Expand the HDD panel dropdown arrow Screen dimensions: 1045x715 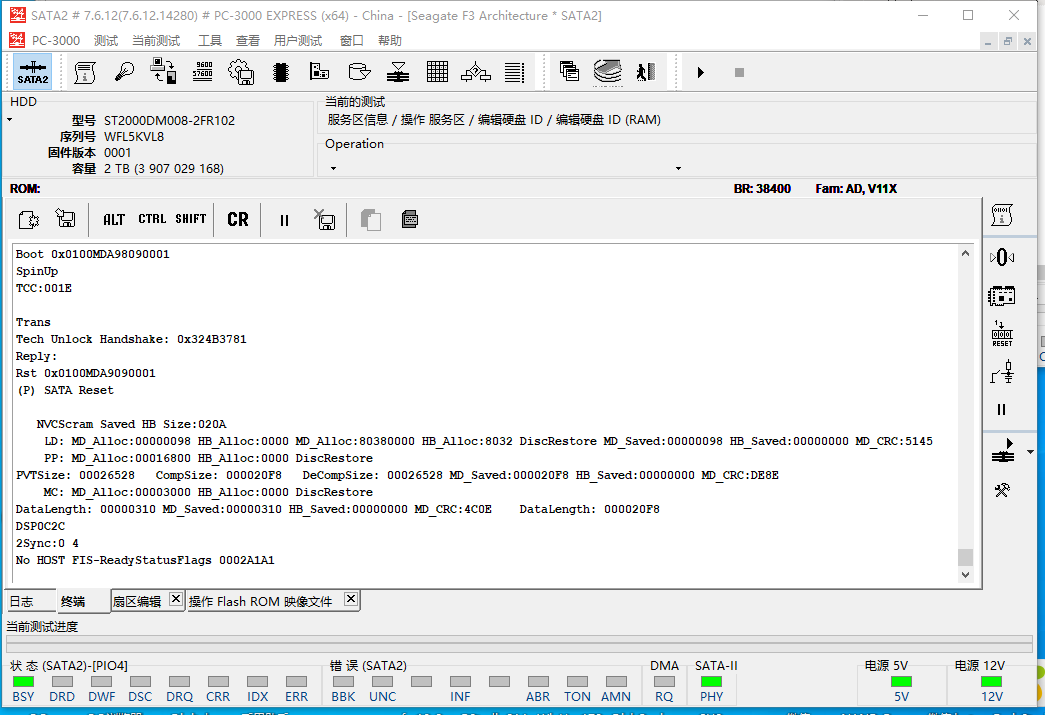10,120
